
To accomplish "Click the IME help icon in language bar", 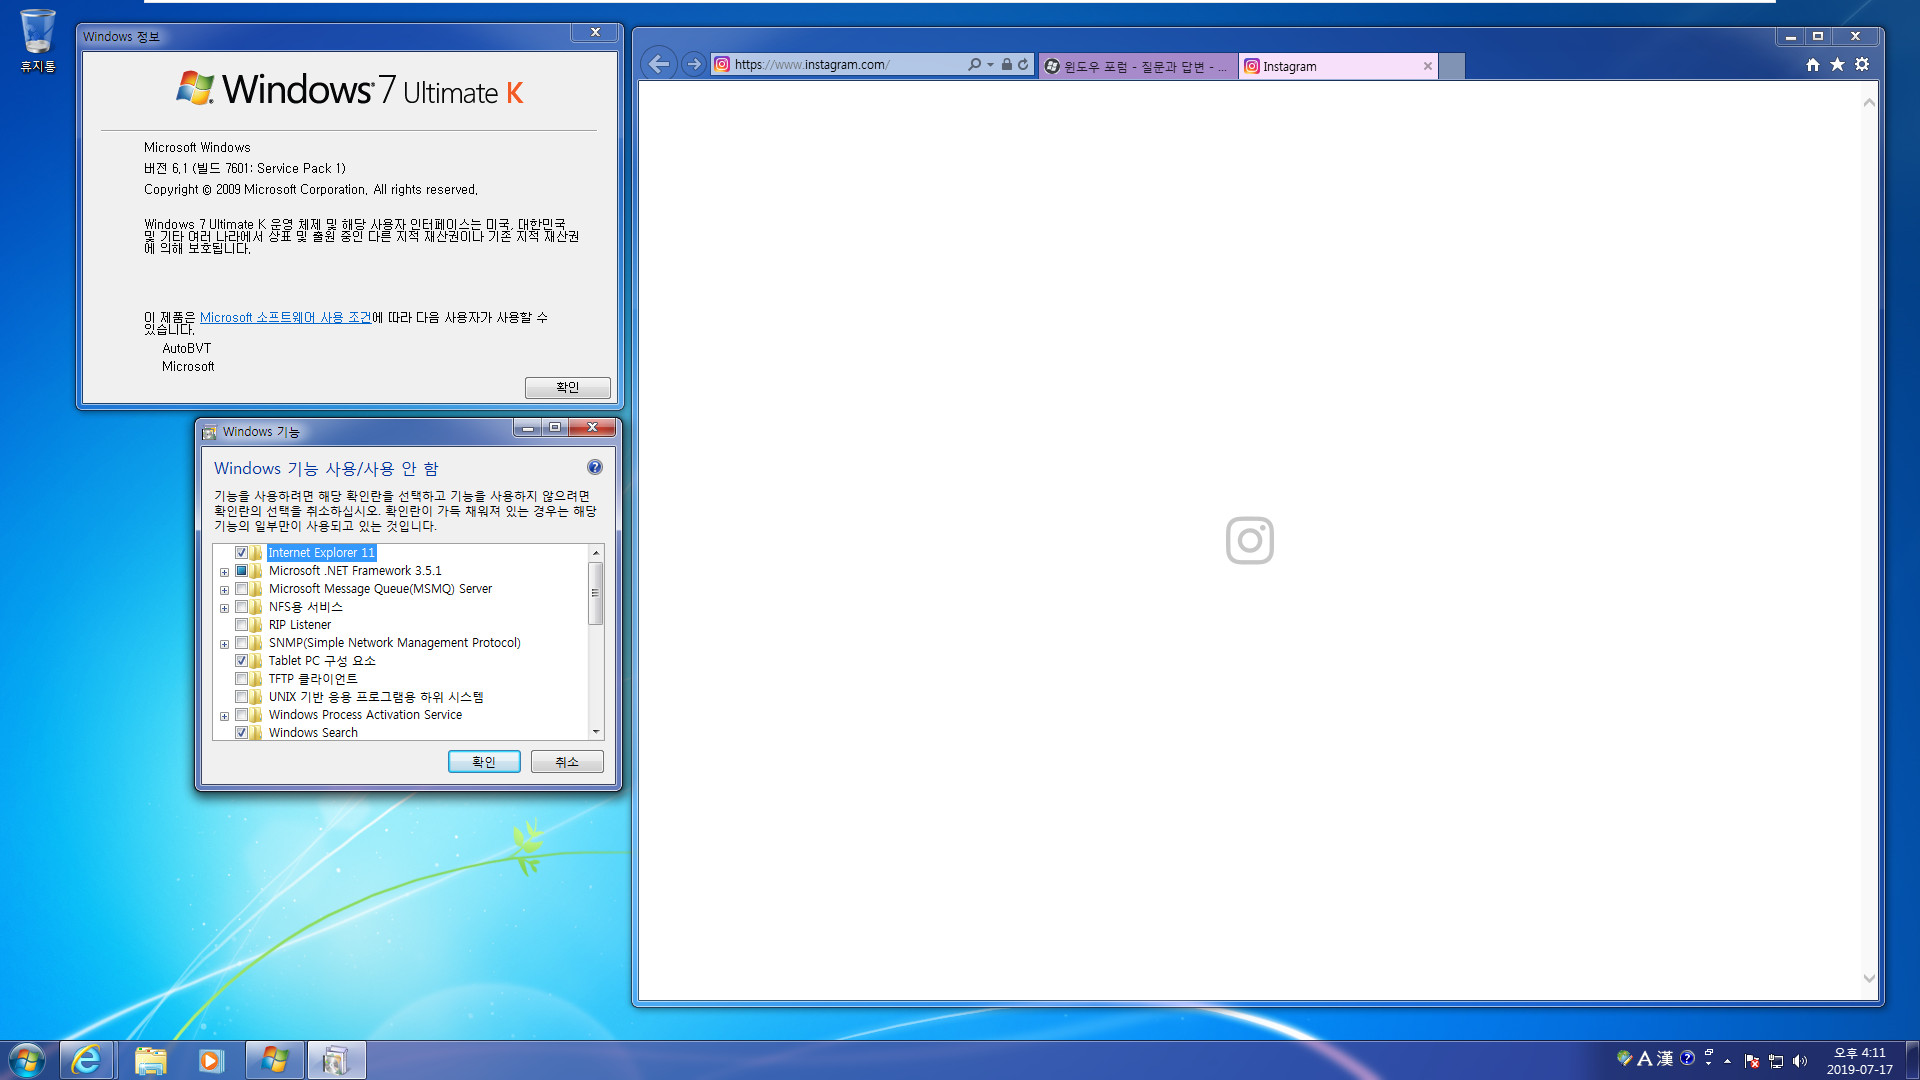I will (x=1688, y=1058).
